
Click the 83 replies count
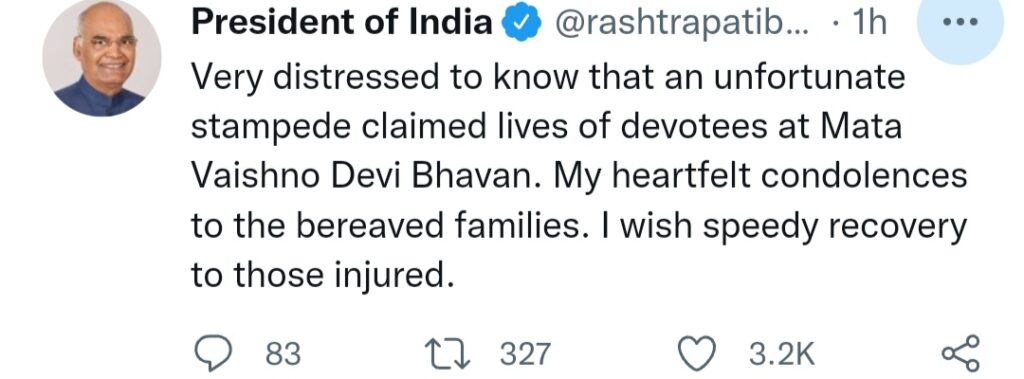click(283, 354)
